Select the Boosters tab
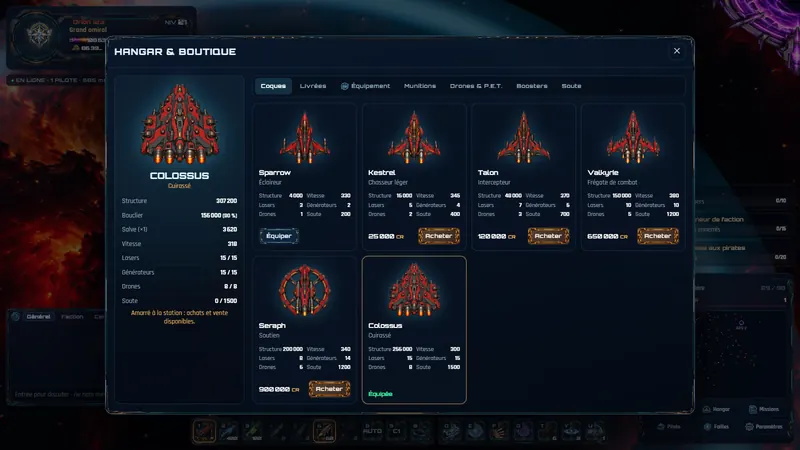 pyautogui.click(x=532, y=86)
